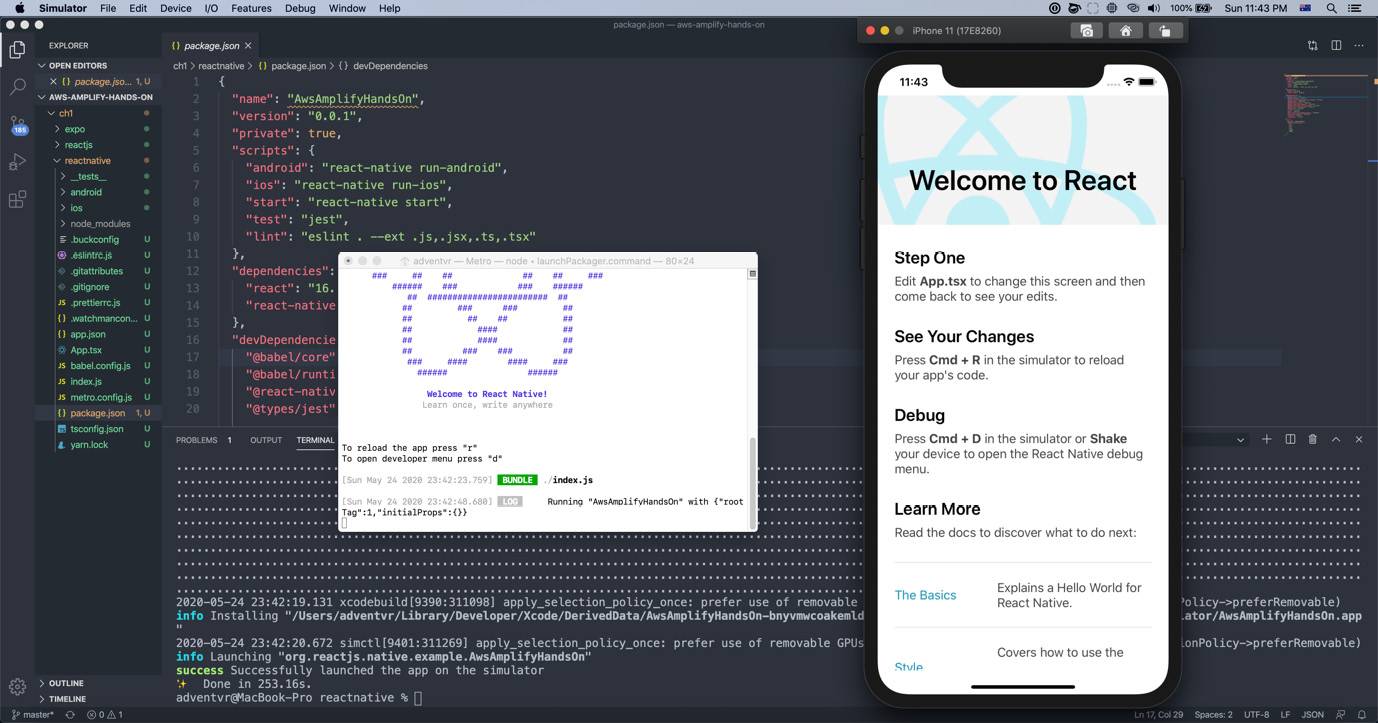Open App.tsx in the explorer

click(x=98, y=350)
